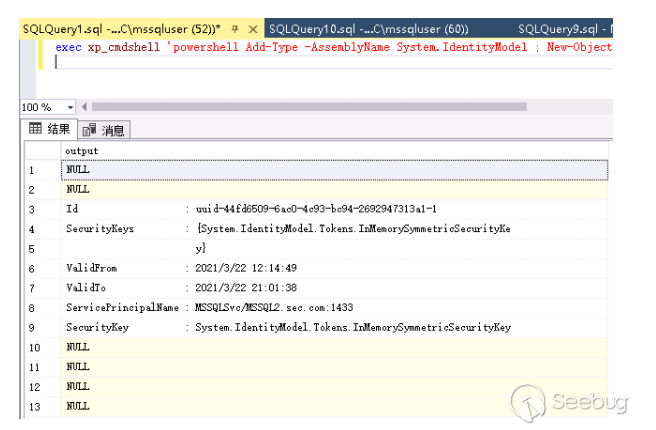
Task: Select the 结果 results tab
Action: pos(49,129)
